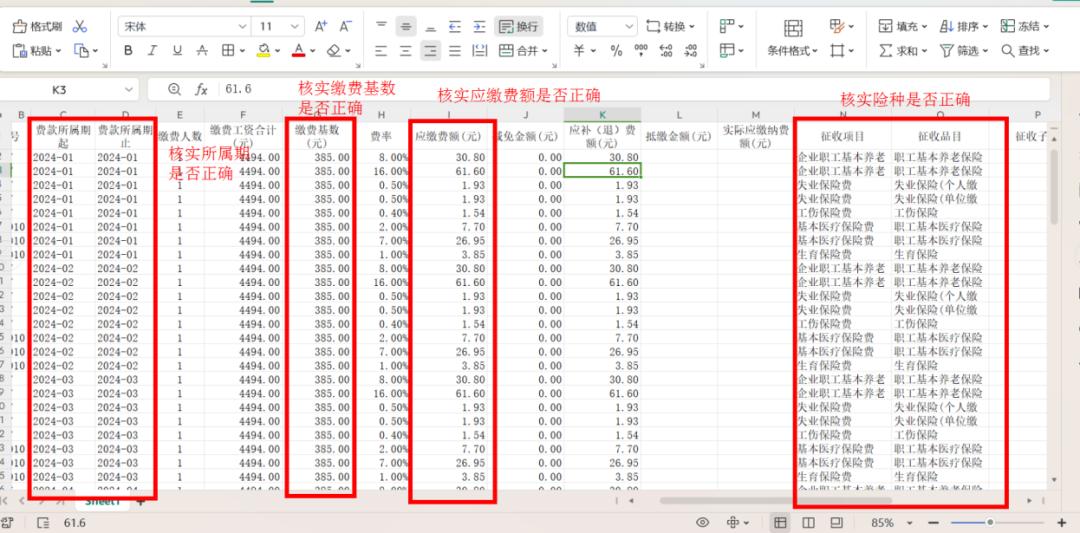Click the formula bar value 61.6
Viewport: 1080px width, 533px height.
coord(238,90)
